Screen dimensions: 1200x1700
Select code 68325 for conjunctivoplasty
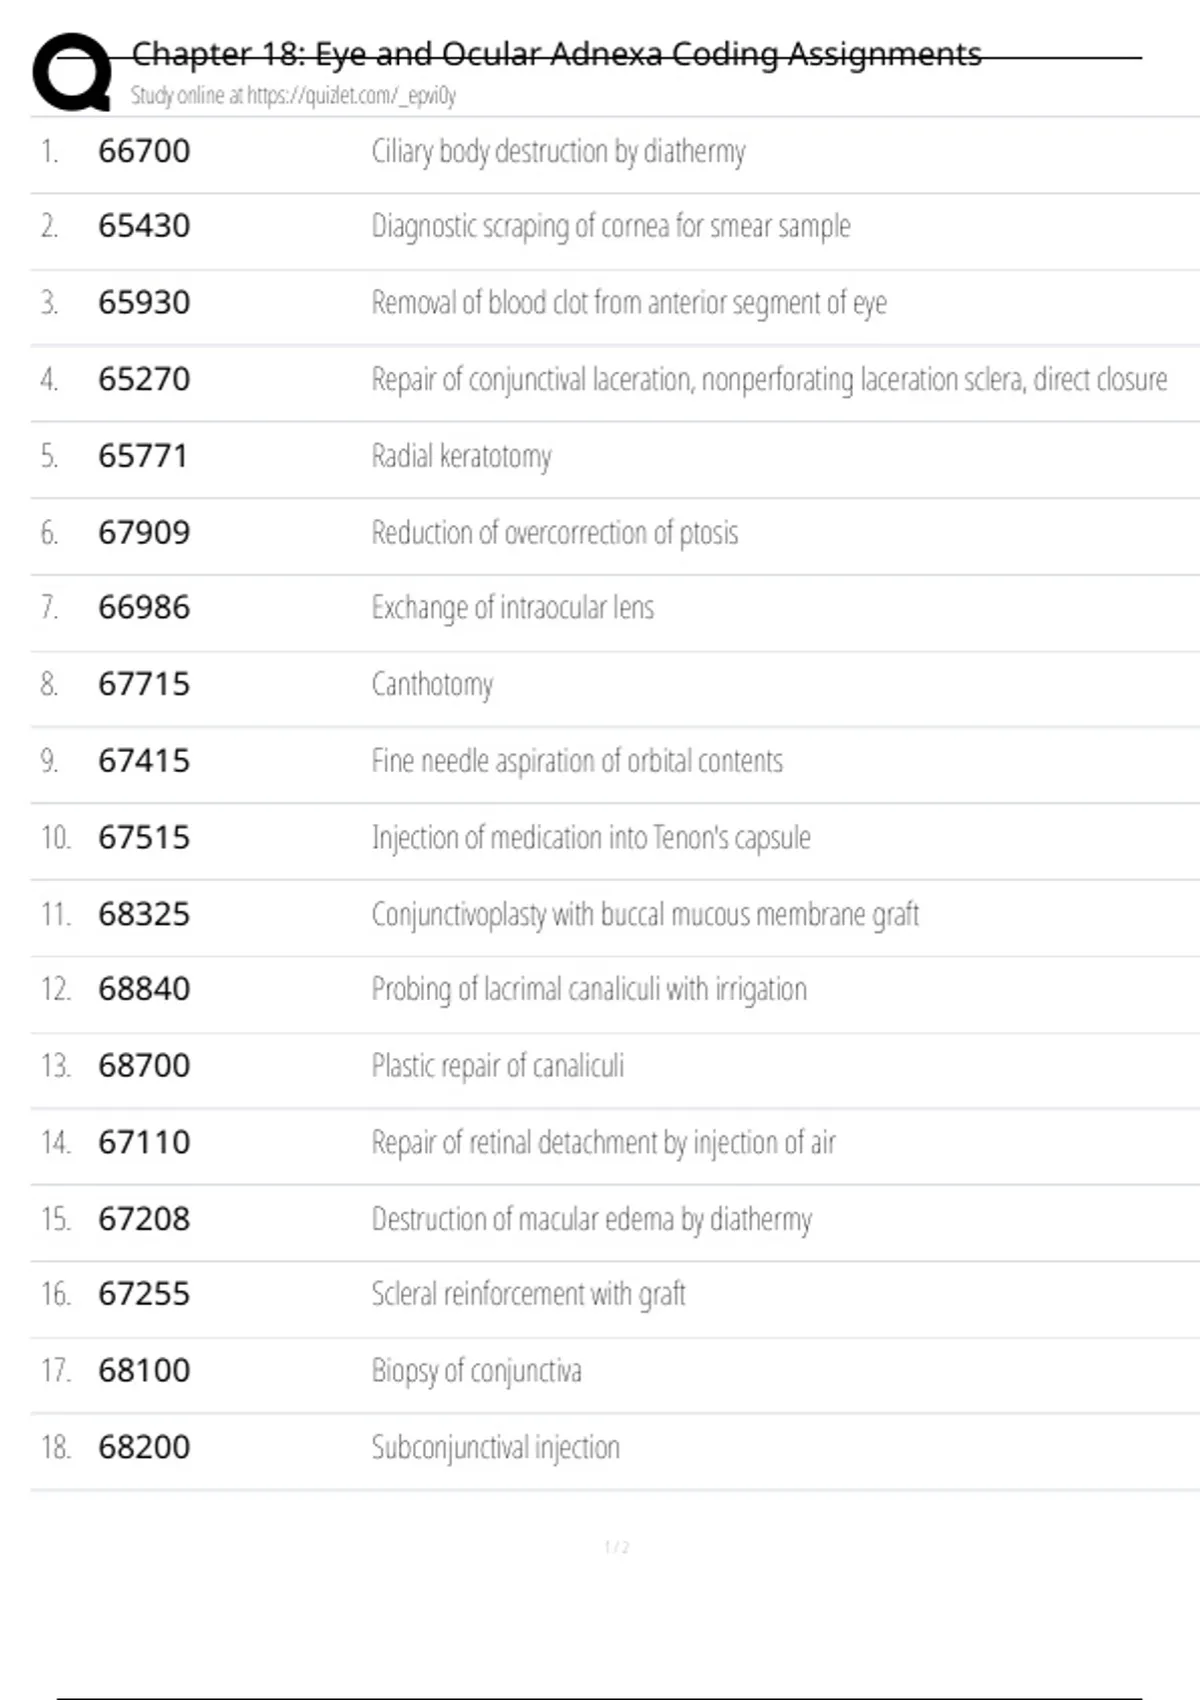coord(144,914)
